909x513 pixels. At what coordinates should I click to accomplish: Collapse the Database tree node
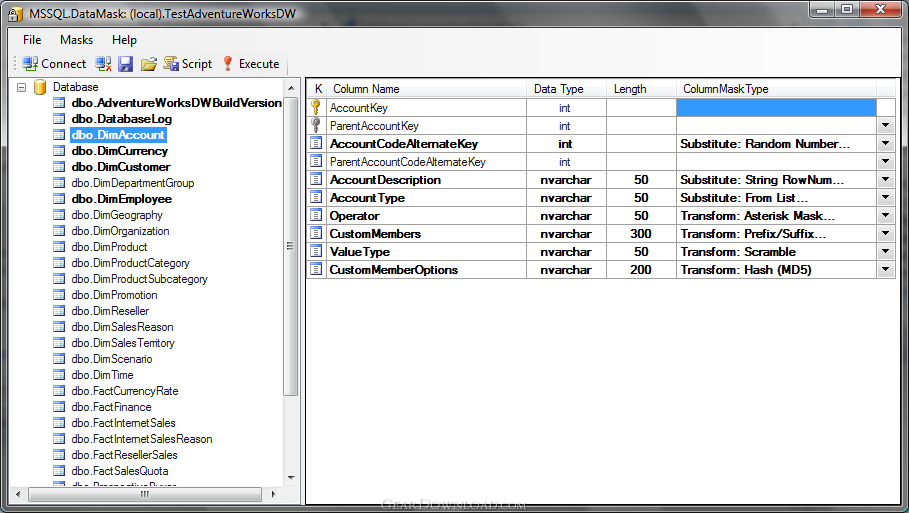pos(21,88)
